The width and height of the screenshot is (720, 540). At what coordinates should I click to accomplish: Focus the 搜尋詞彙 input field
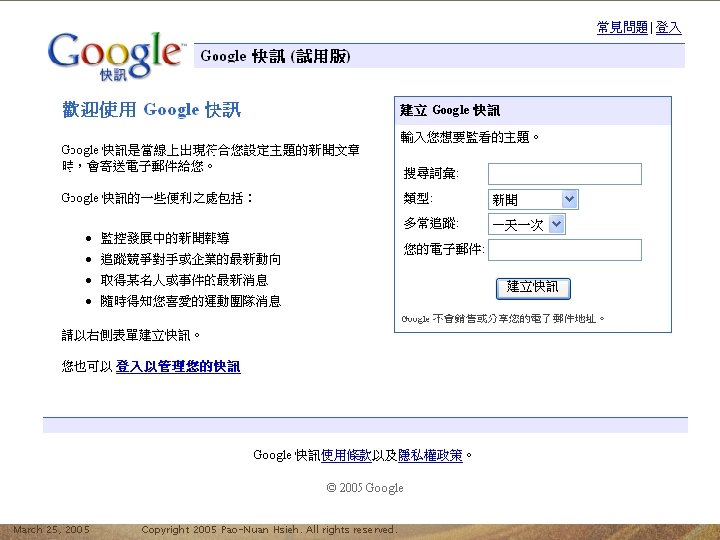click(564, 174)
